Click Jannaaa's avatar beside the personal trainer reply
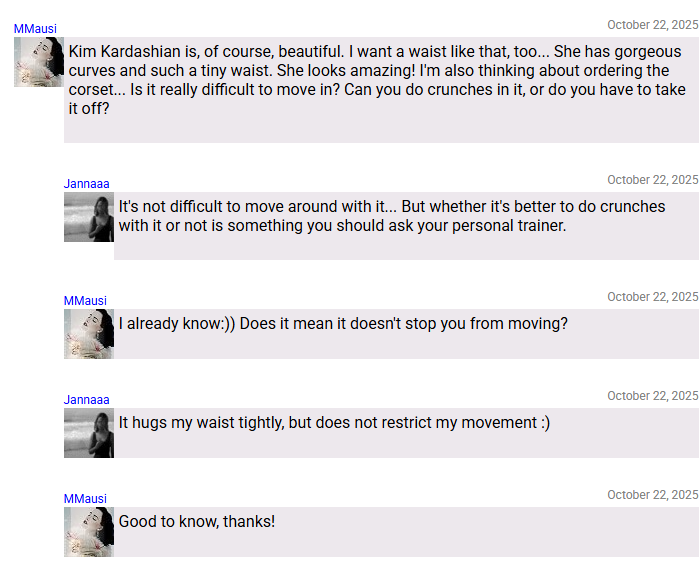This screenshot has height=570, width=700. point(89,217)
